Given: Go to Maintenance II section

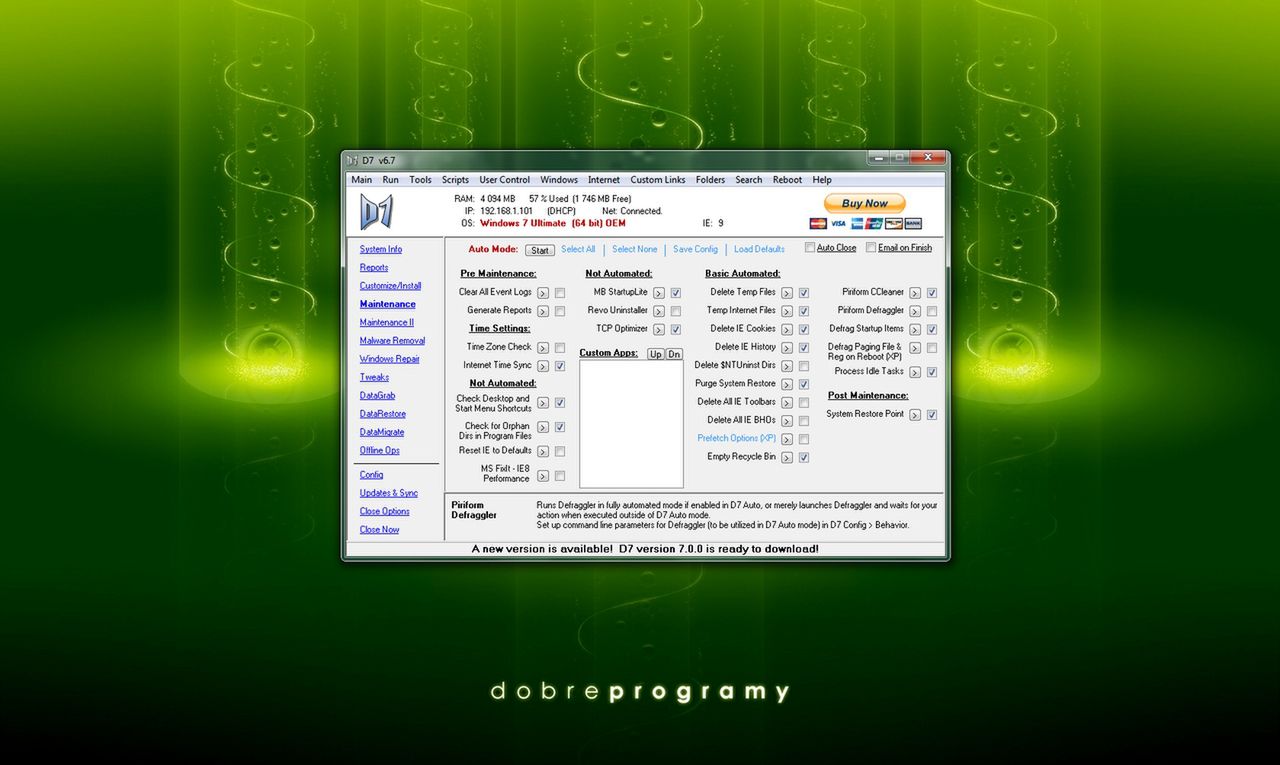Looking at the screenshot, I should (x=386, y=322).
